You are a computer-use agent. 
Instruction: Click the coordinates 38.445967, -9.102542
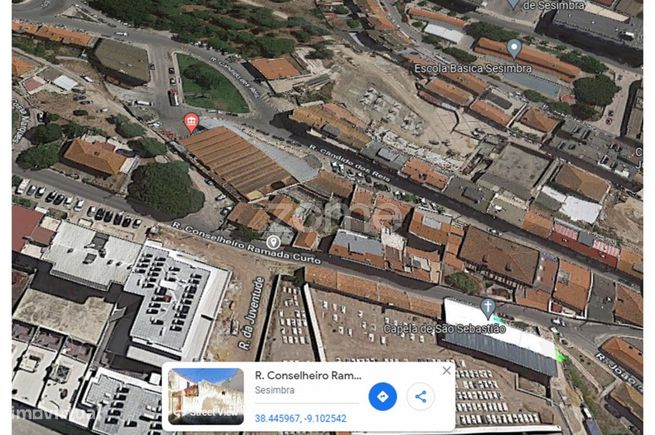point(300,418)
